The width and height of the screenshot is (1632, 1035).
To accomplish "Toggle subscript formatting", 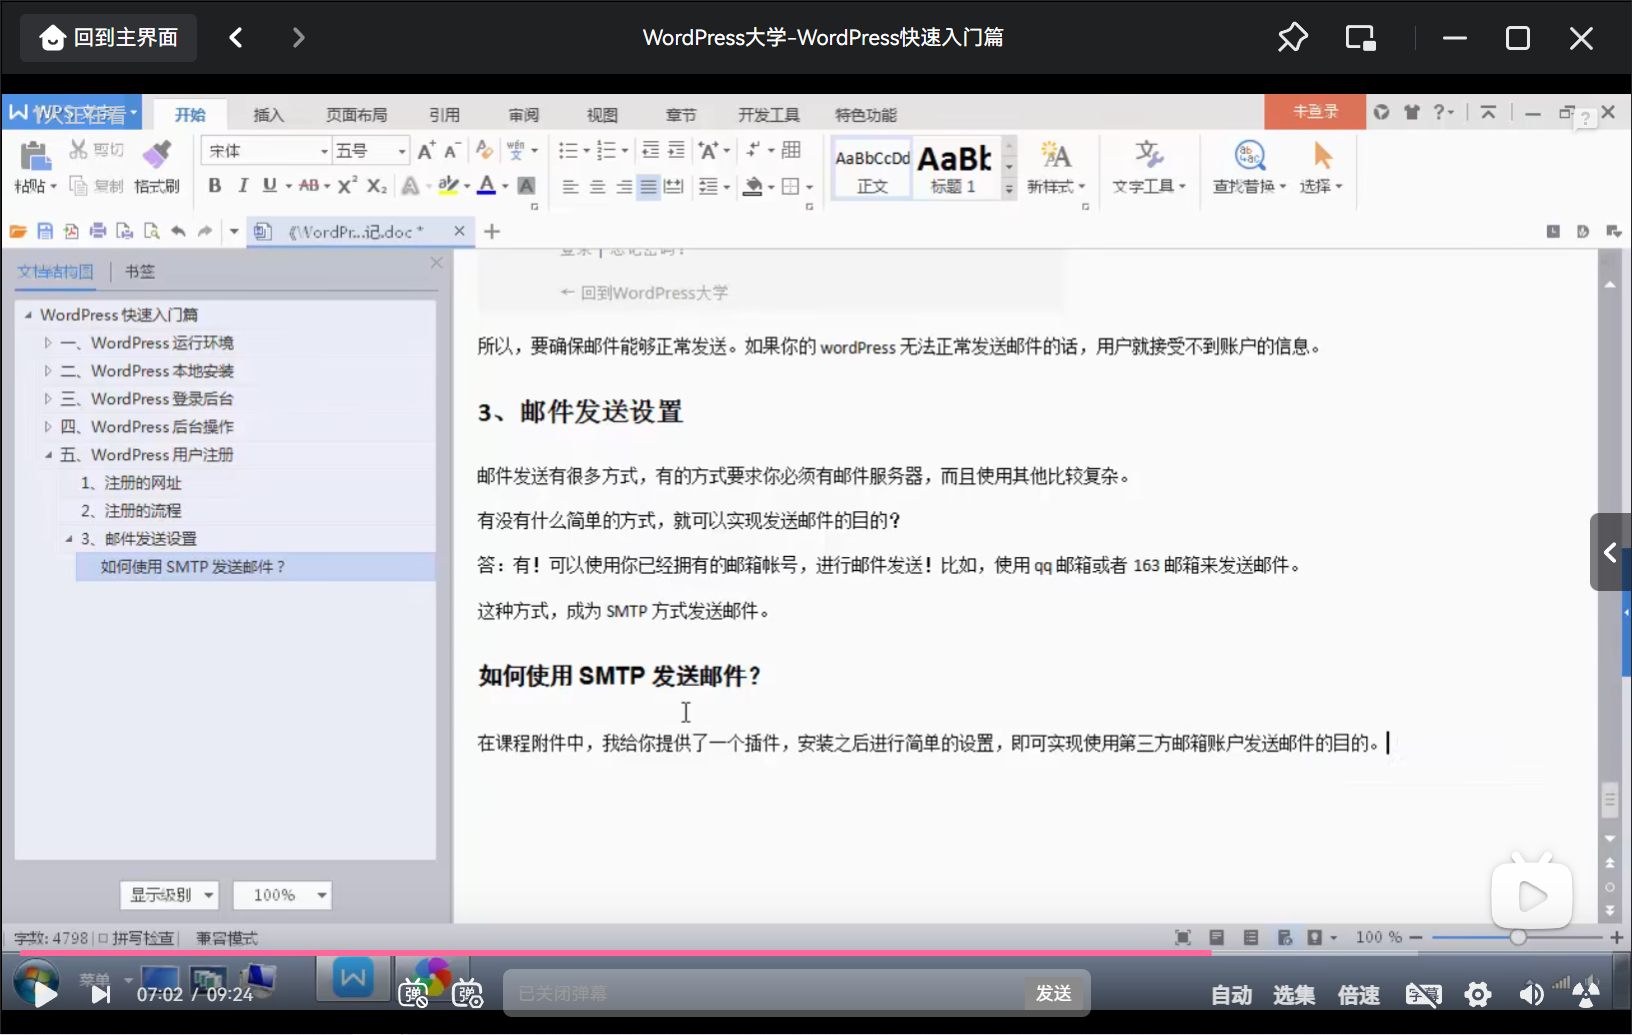I will coord(376,186).
